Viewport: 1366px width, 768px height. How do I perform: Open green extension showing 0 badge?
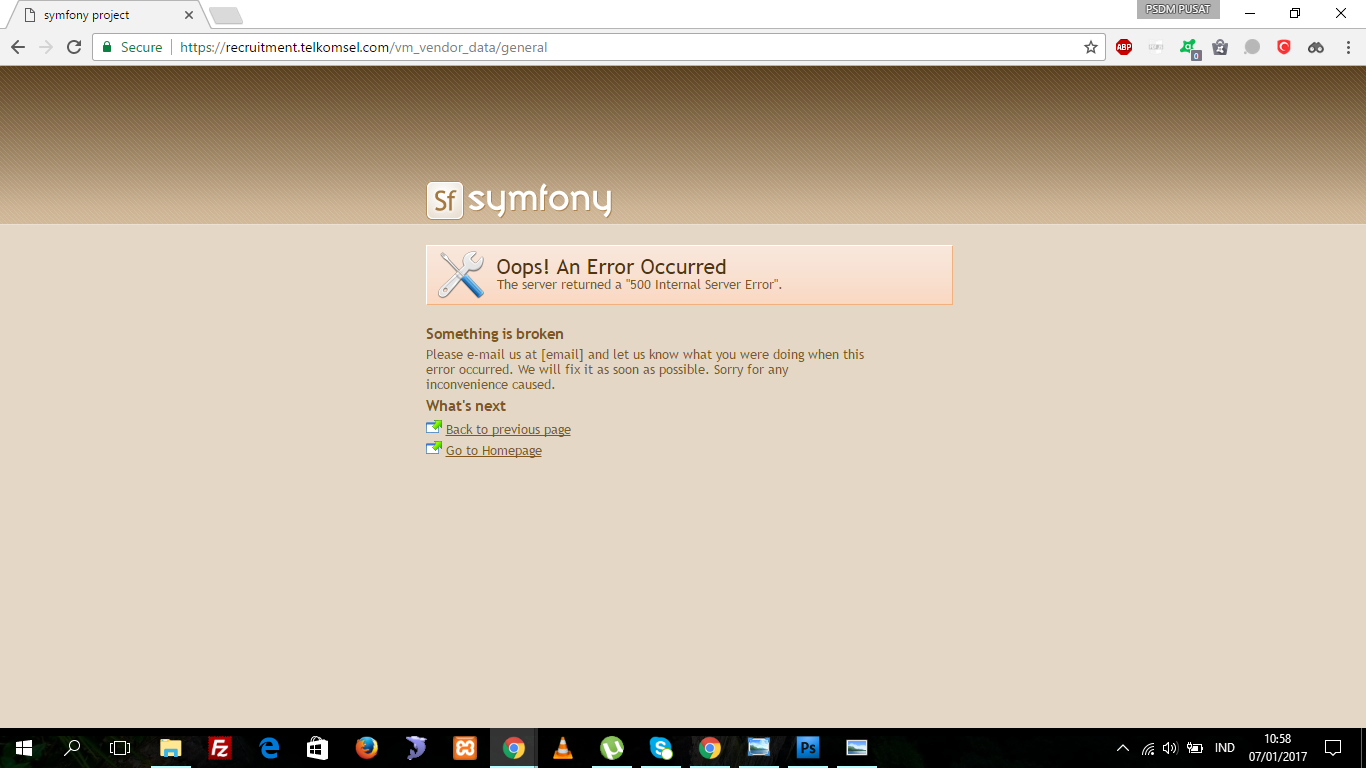pyautogui.click(x=1188, y=47)
